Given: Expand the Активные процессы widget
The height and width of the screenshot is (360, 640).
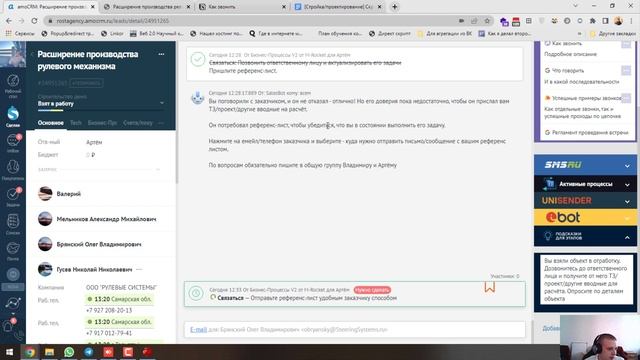Looking at the screenshot, I should click(585, 184).
